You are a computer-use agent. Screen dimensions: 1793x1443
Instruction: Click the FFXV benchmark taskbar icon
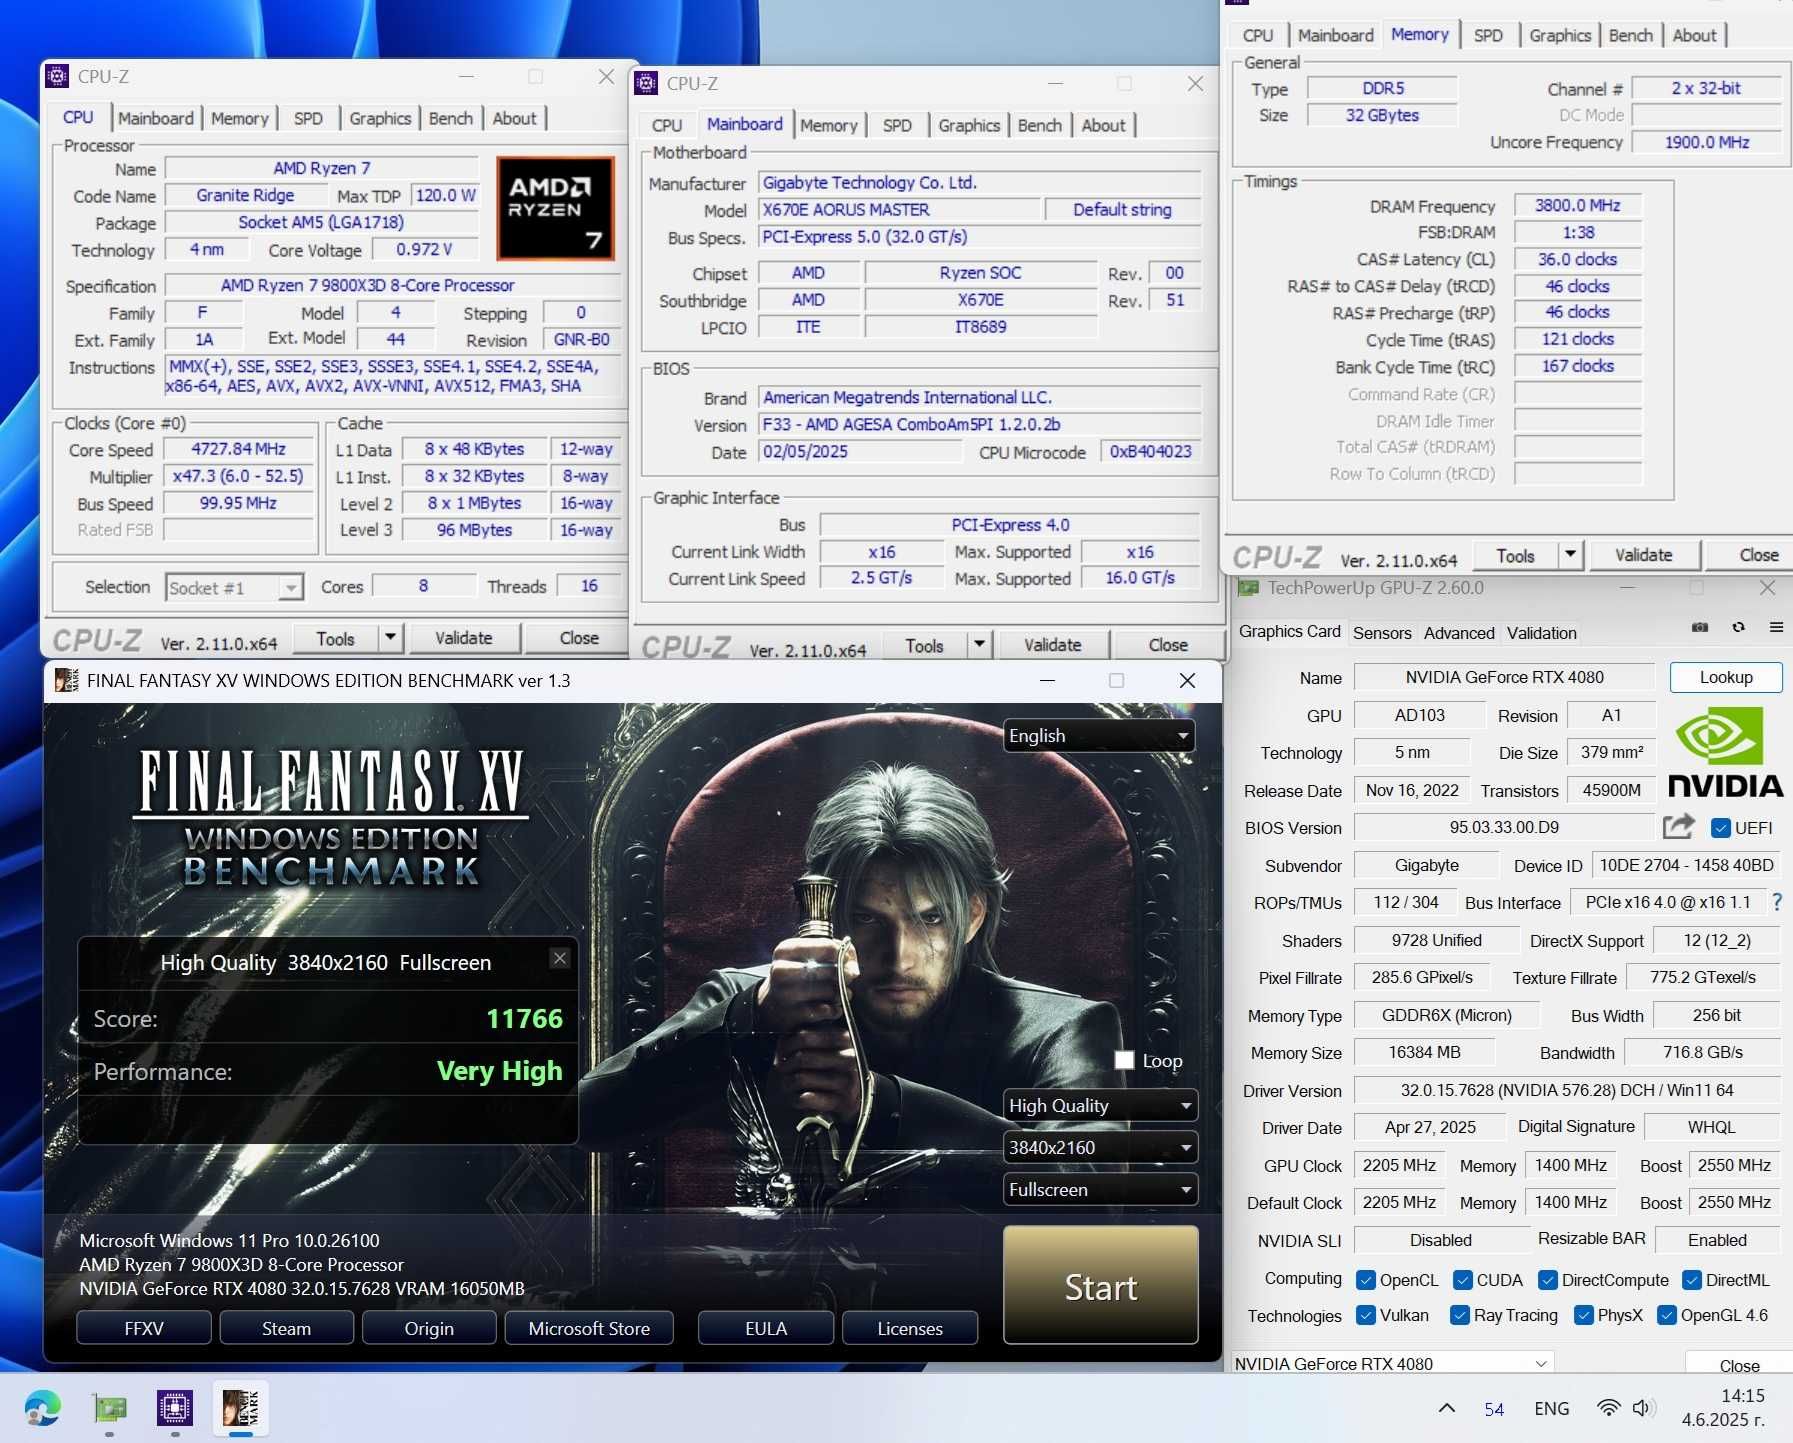click(240, 1408)
